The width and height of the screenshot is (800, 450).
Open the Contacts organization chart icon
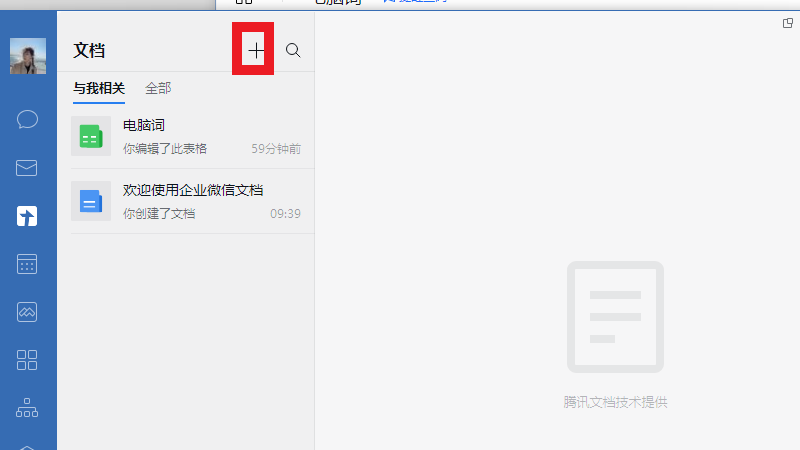coord(28,408)
